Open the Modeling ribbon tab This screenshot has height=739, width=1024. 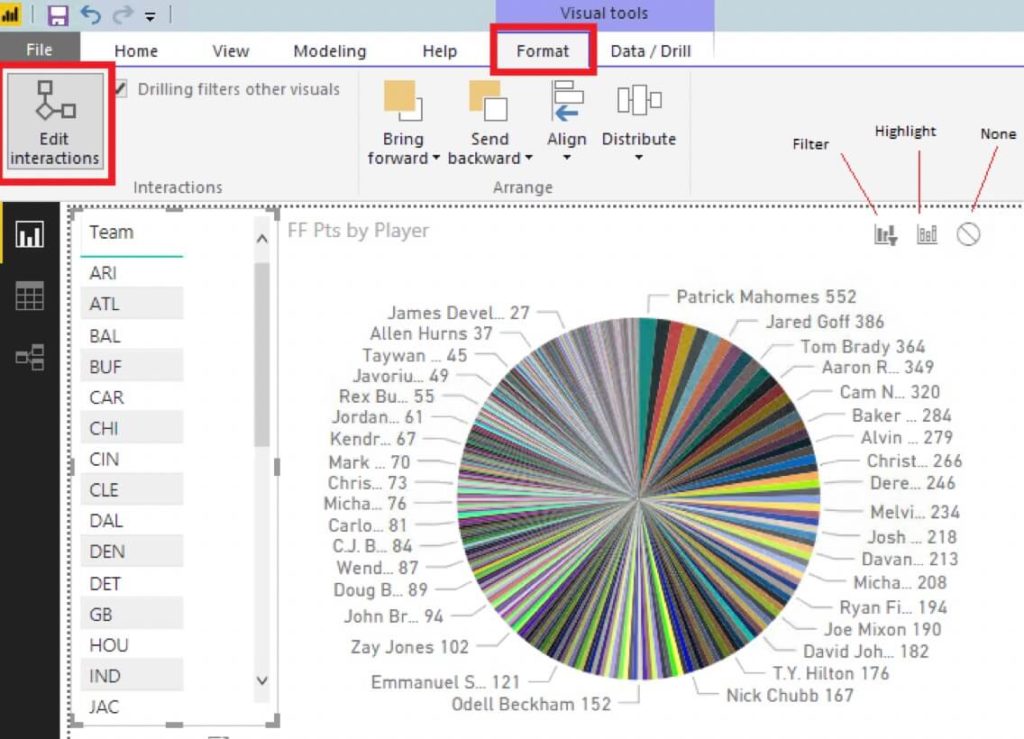[x=330, y=51]
